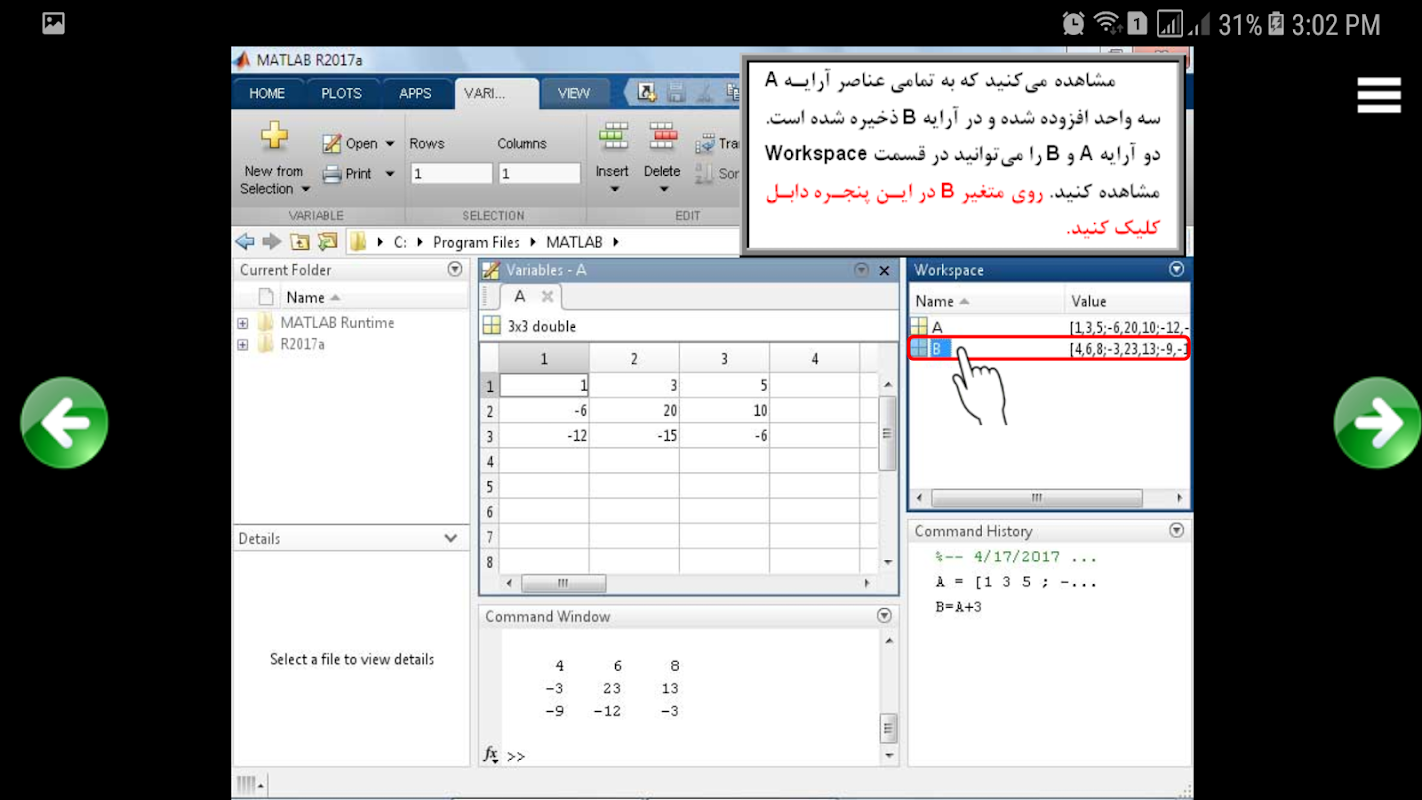Open the Delete dropdown arrow
The image size is (1422, 800).
coord(662,189)
